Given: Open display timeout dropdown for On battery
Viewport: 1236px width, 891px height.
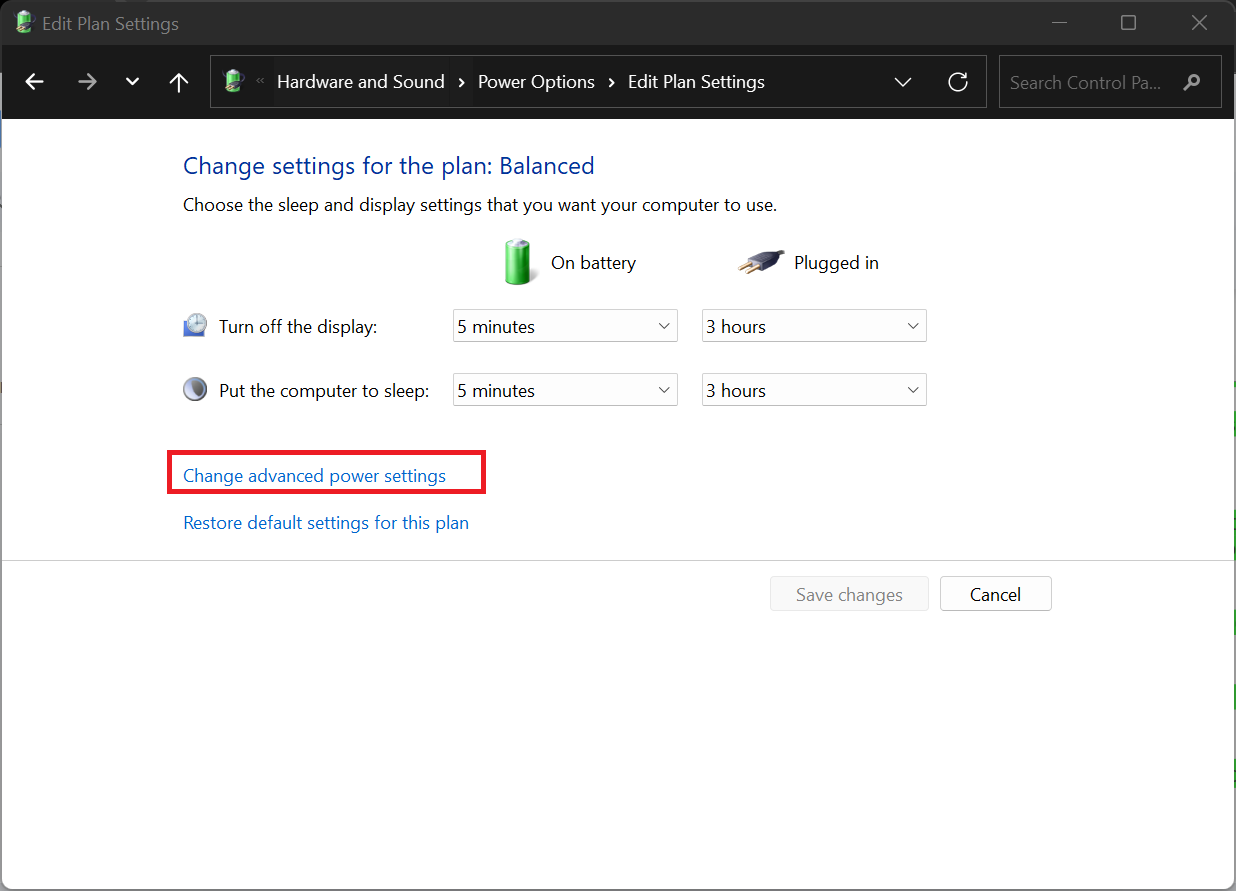Looking at the screenshot, I should 565,327.
